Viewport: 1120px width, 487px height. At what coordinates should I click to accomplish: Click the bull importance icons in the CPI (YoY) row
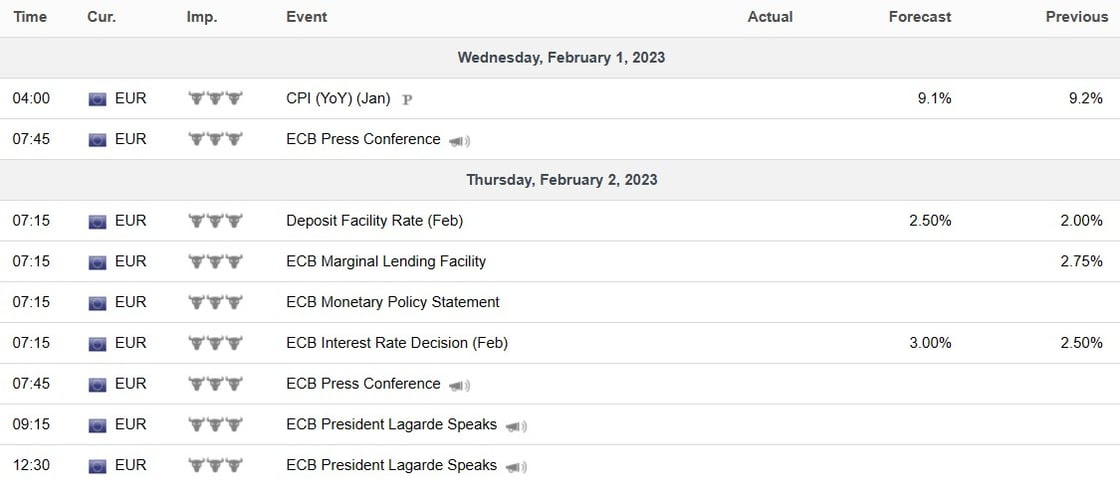click(x=216, y=98)
